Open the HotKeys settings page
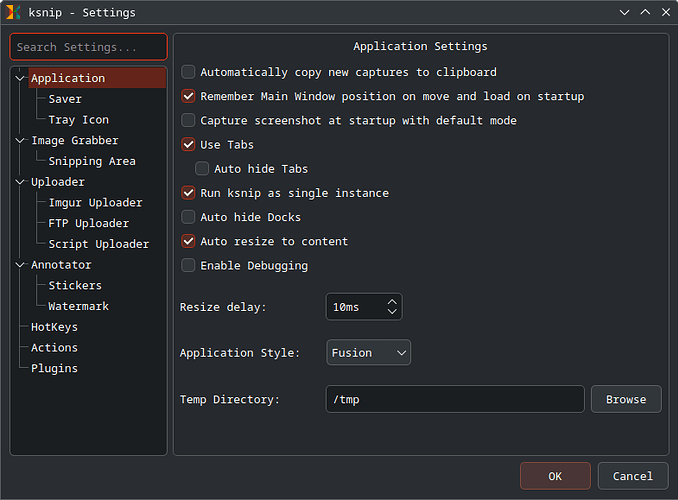678x500 pixels. coord(54,327)
